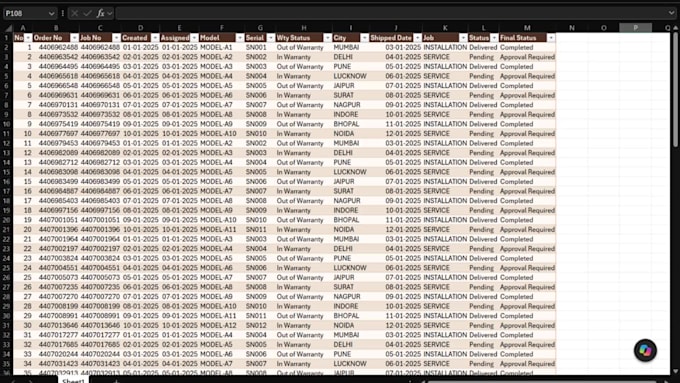
Task: Open the City column filter dropdown
Action: point(364,38)
